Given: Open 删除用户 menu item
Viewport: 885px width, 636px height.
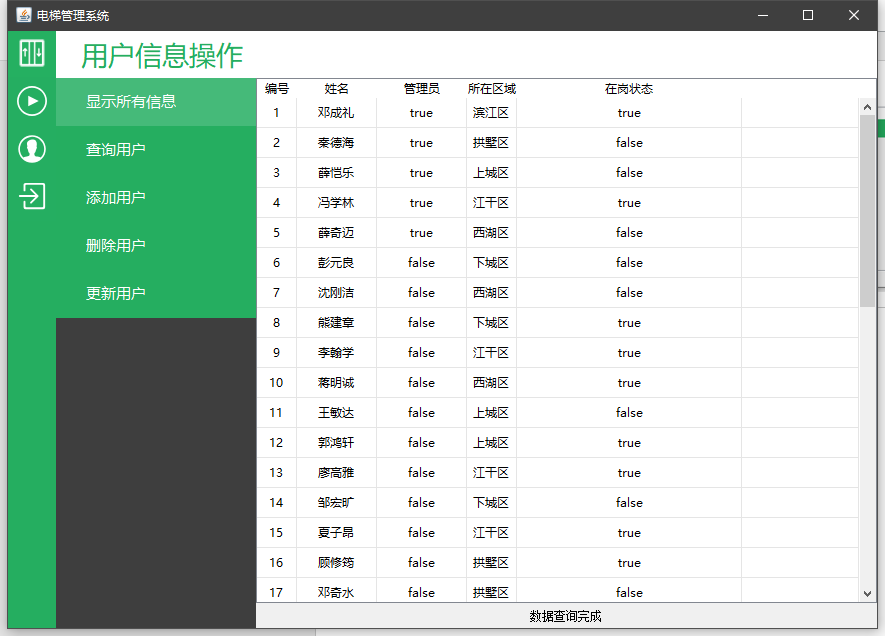Looking at the screenshot, I should (x=156, y=245).
